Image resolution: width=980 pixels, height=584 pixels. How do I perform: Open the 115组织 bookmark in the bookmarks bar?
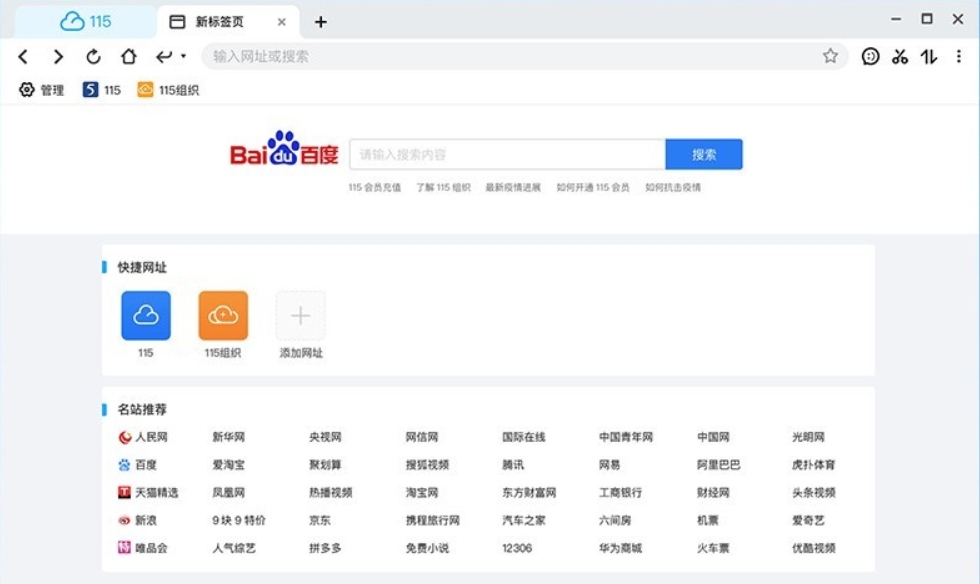168,90
